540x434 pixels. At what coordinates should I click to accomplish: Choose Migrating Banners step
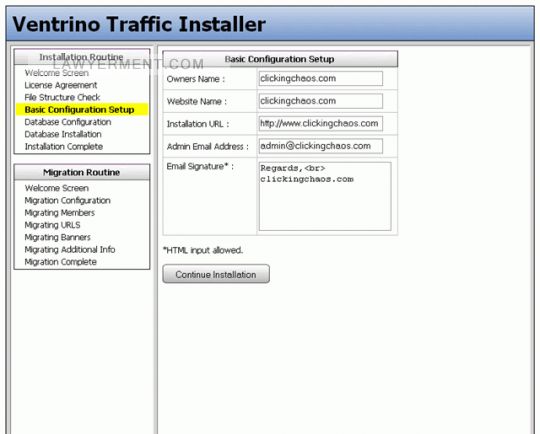pyautogui.click(x=58, y=237)
